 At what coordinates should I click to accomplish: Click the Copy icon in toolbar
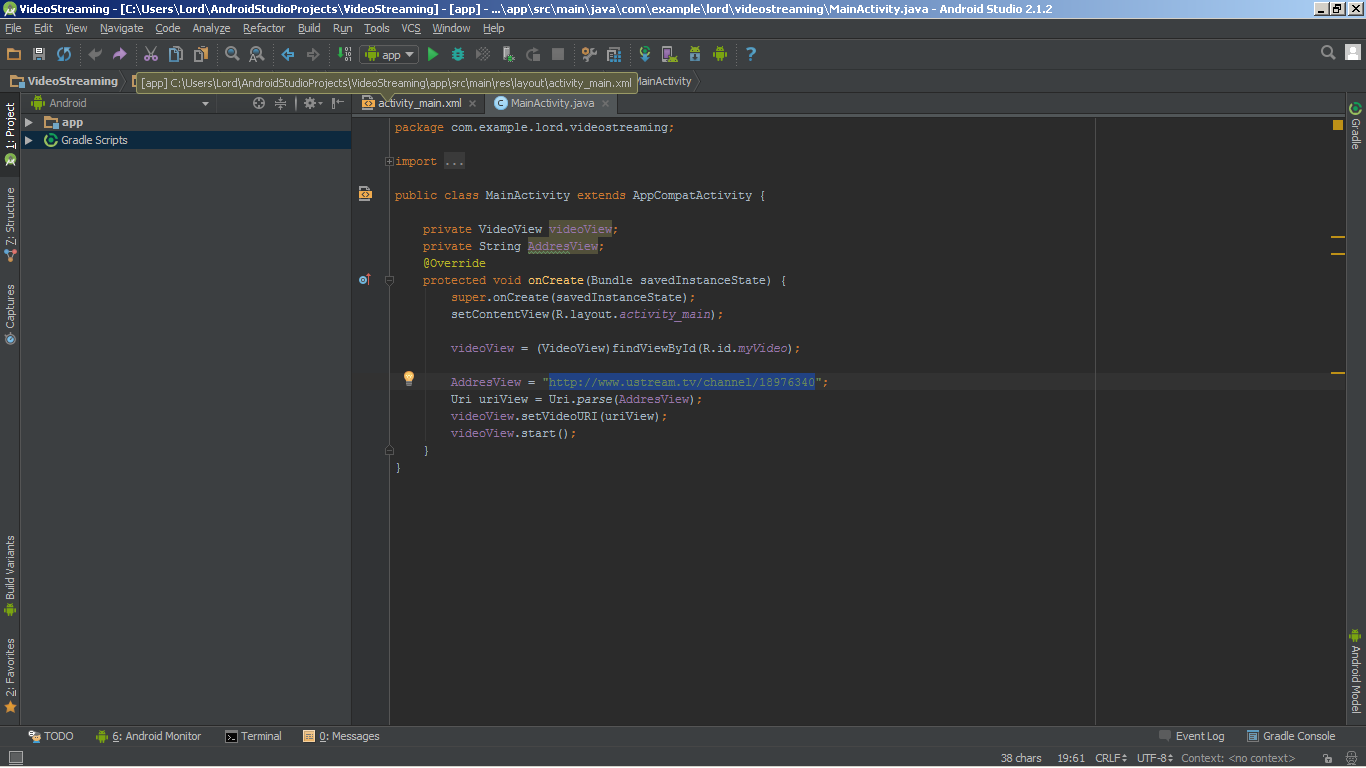point(176,54)
